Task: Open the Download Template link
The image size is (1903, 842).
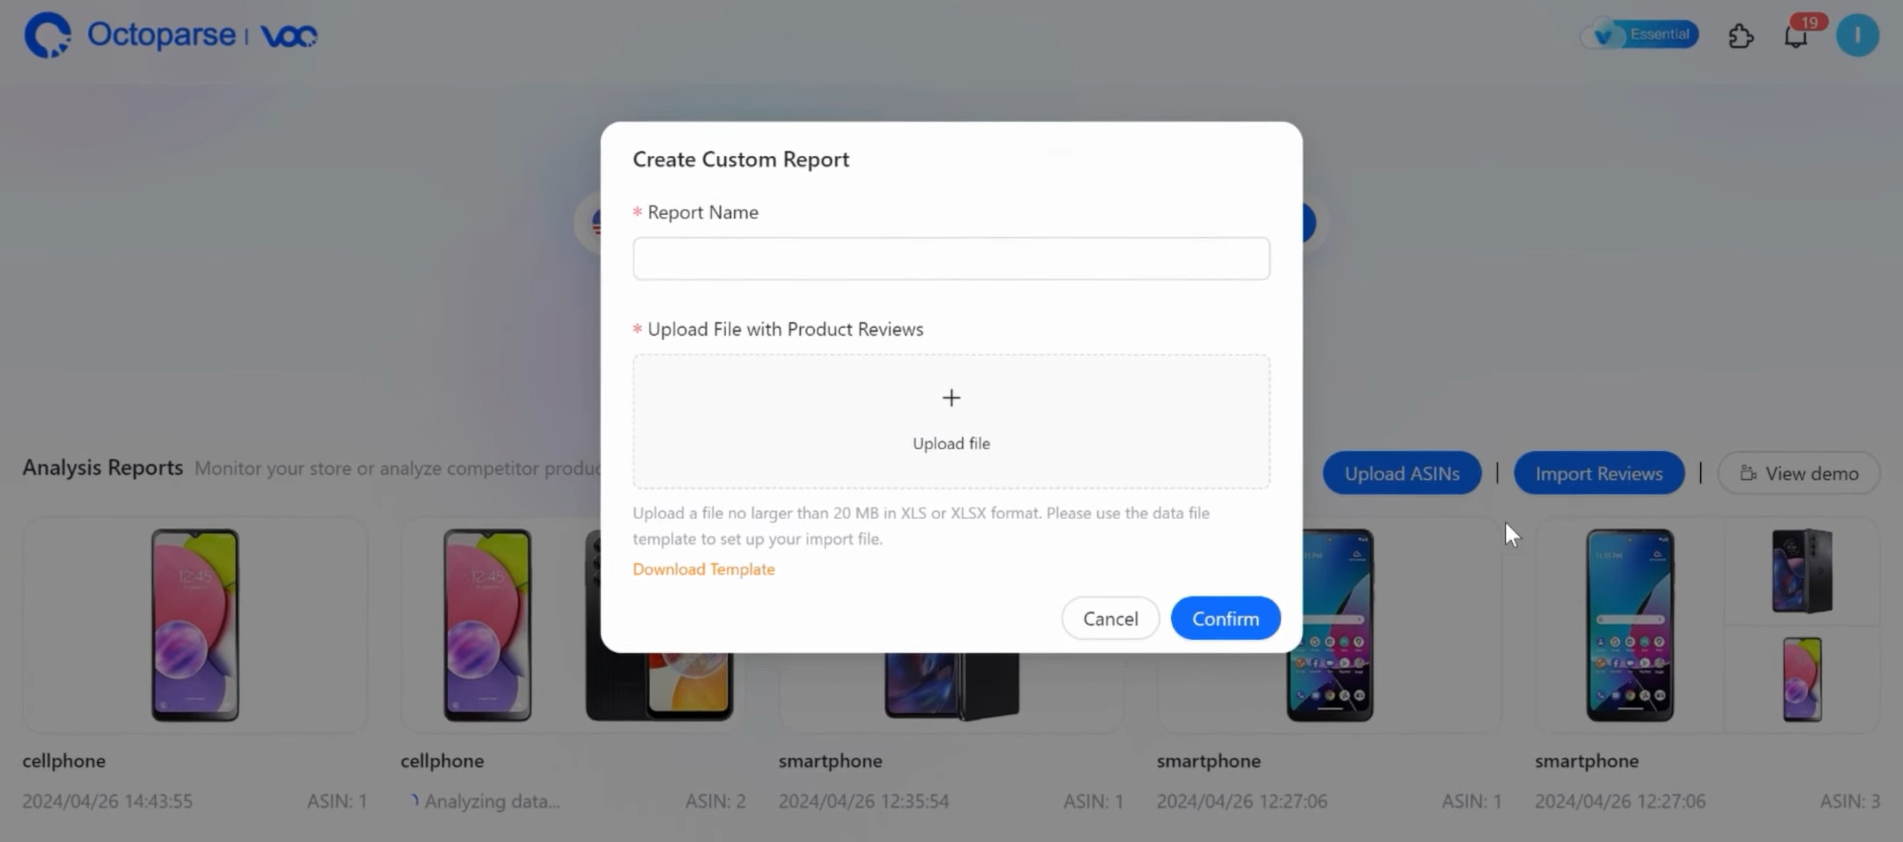Action: 703,569
